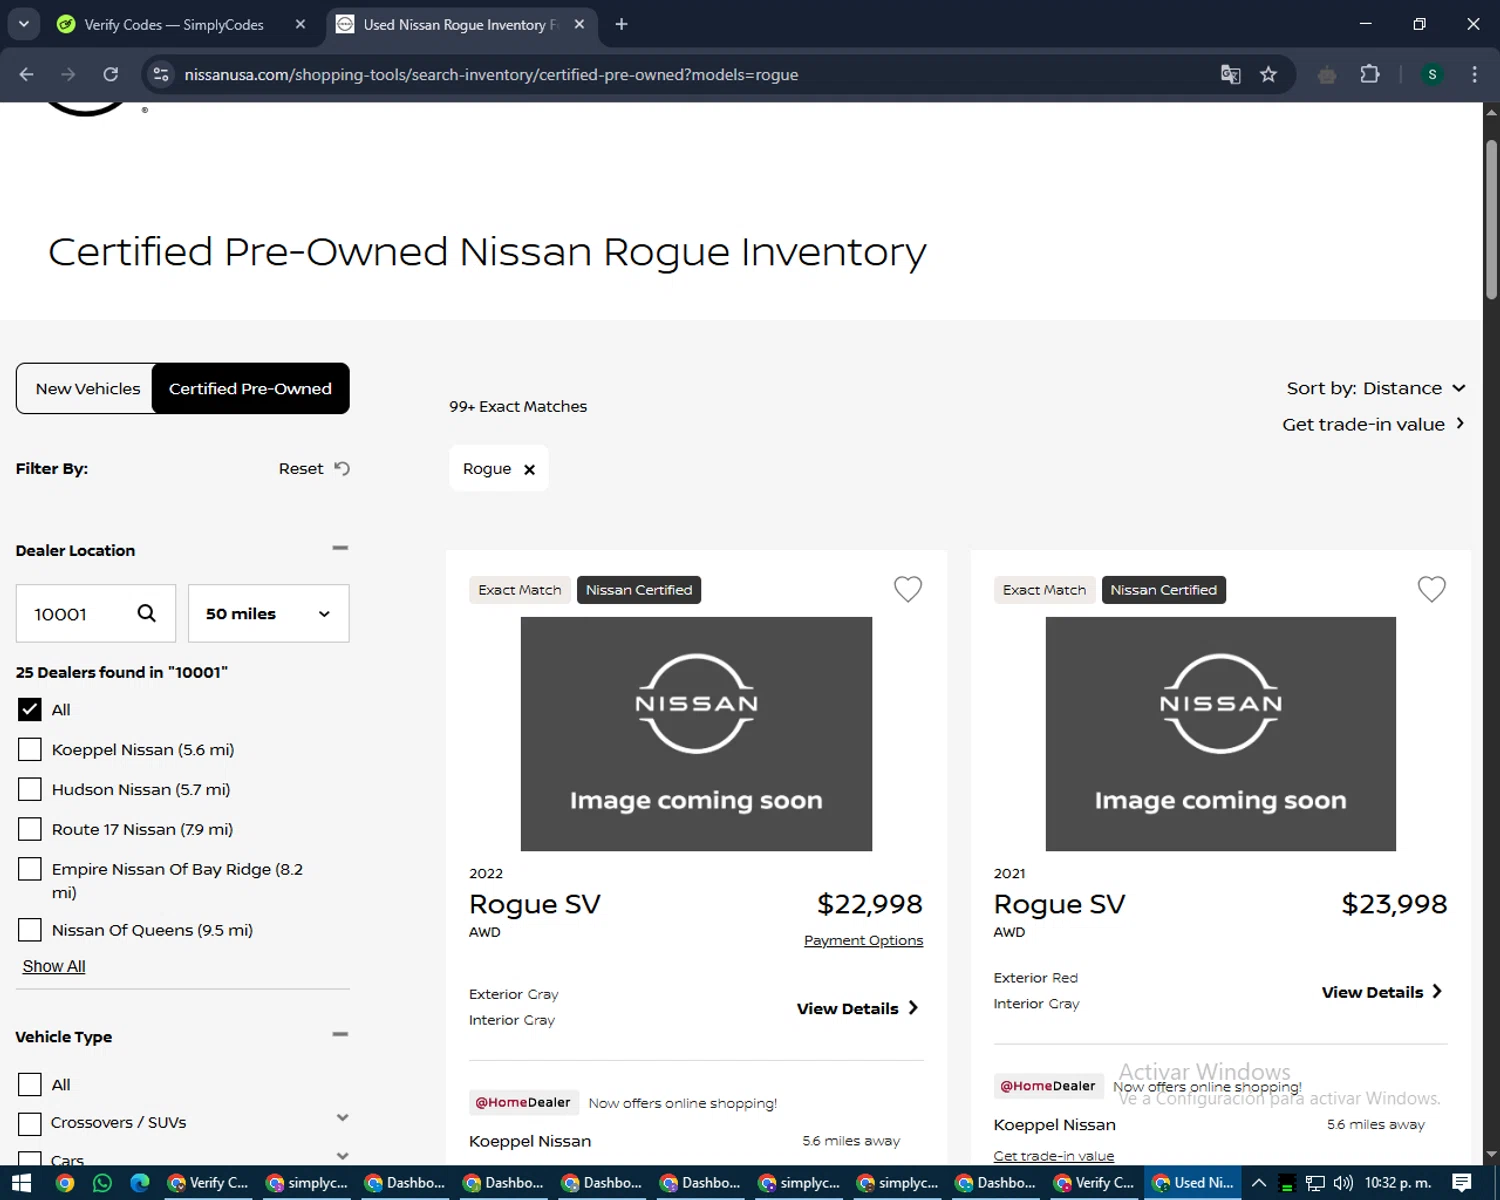Open the Sort by: Distance dropdown
1500x1200 pixels.
(x=1376, y=388)
